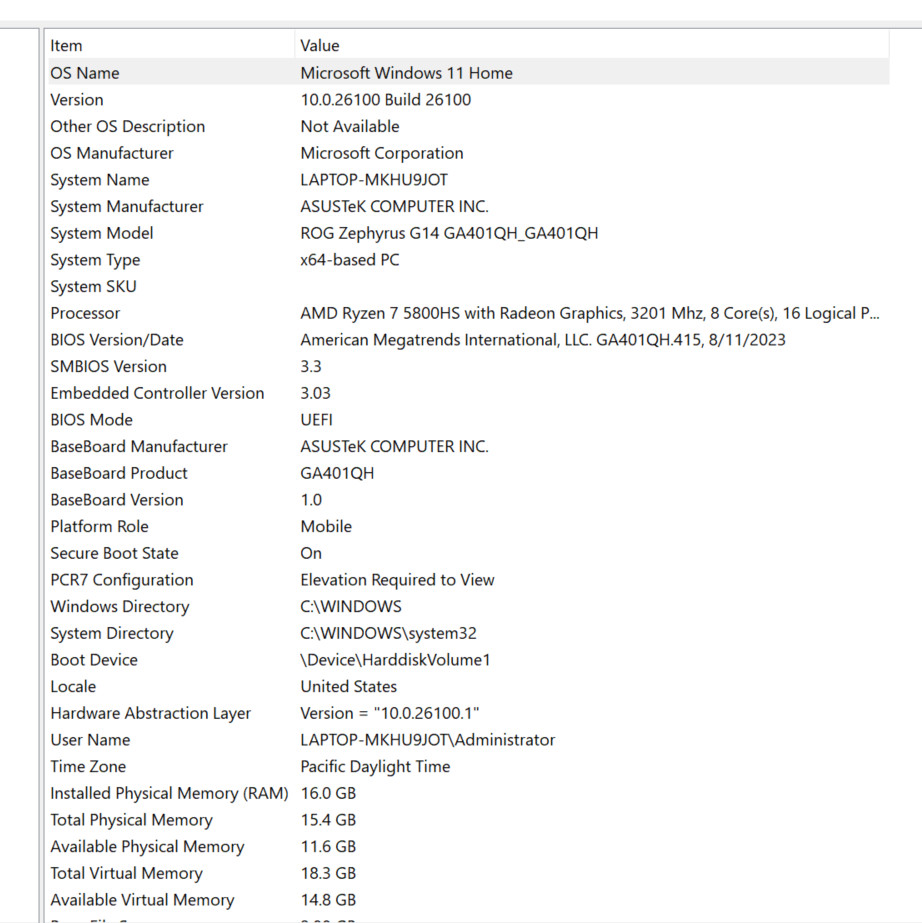Select the BaseBoard Product row label
The image size is (922, 923).
(118, 473)
